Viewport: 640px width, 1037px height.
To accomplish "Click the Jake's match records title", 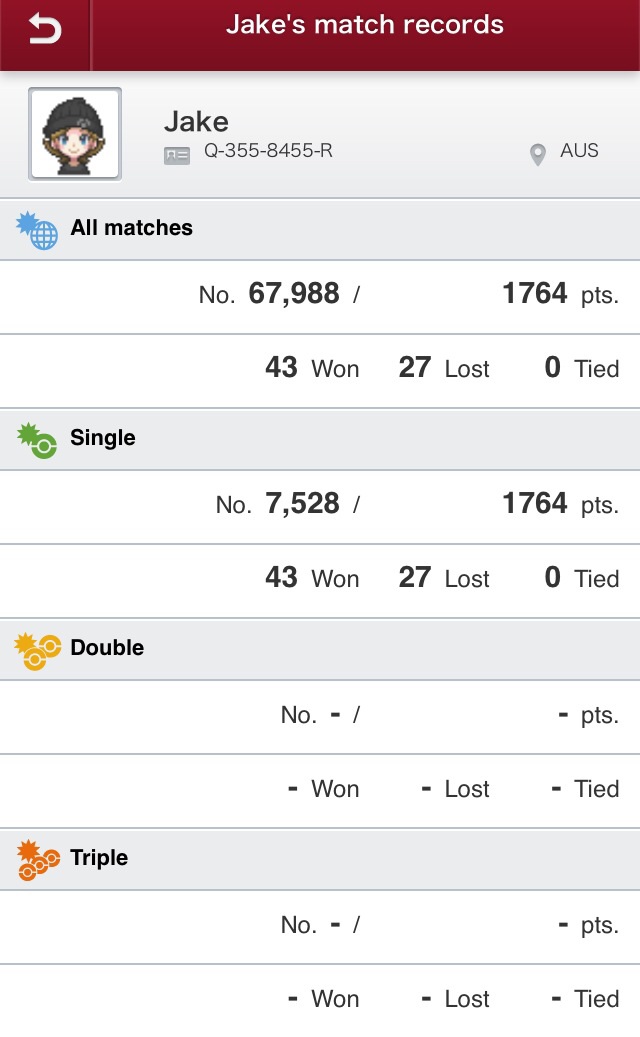I will pyautogui.click(x=364, y=25).
